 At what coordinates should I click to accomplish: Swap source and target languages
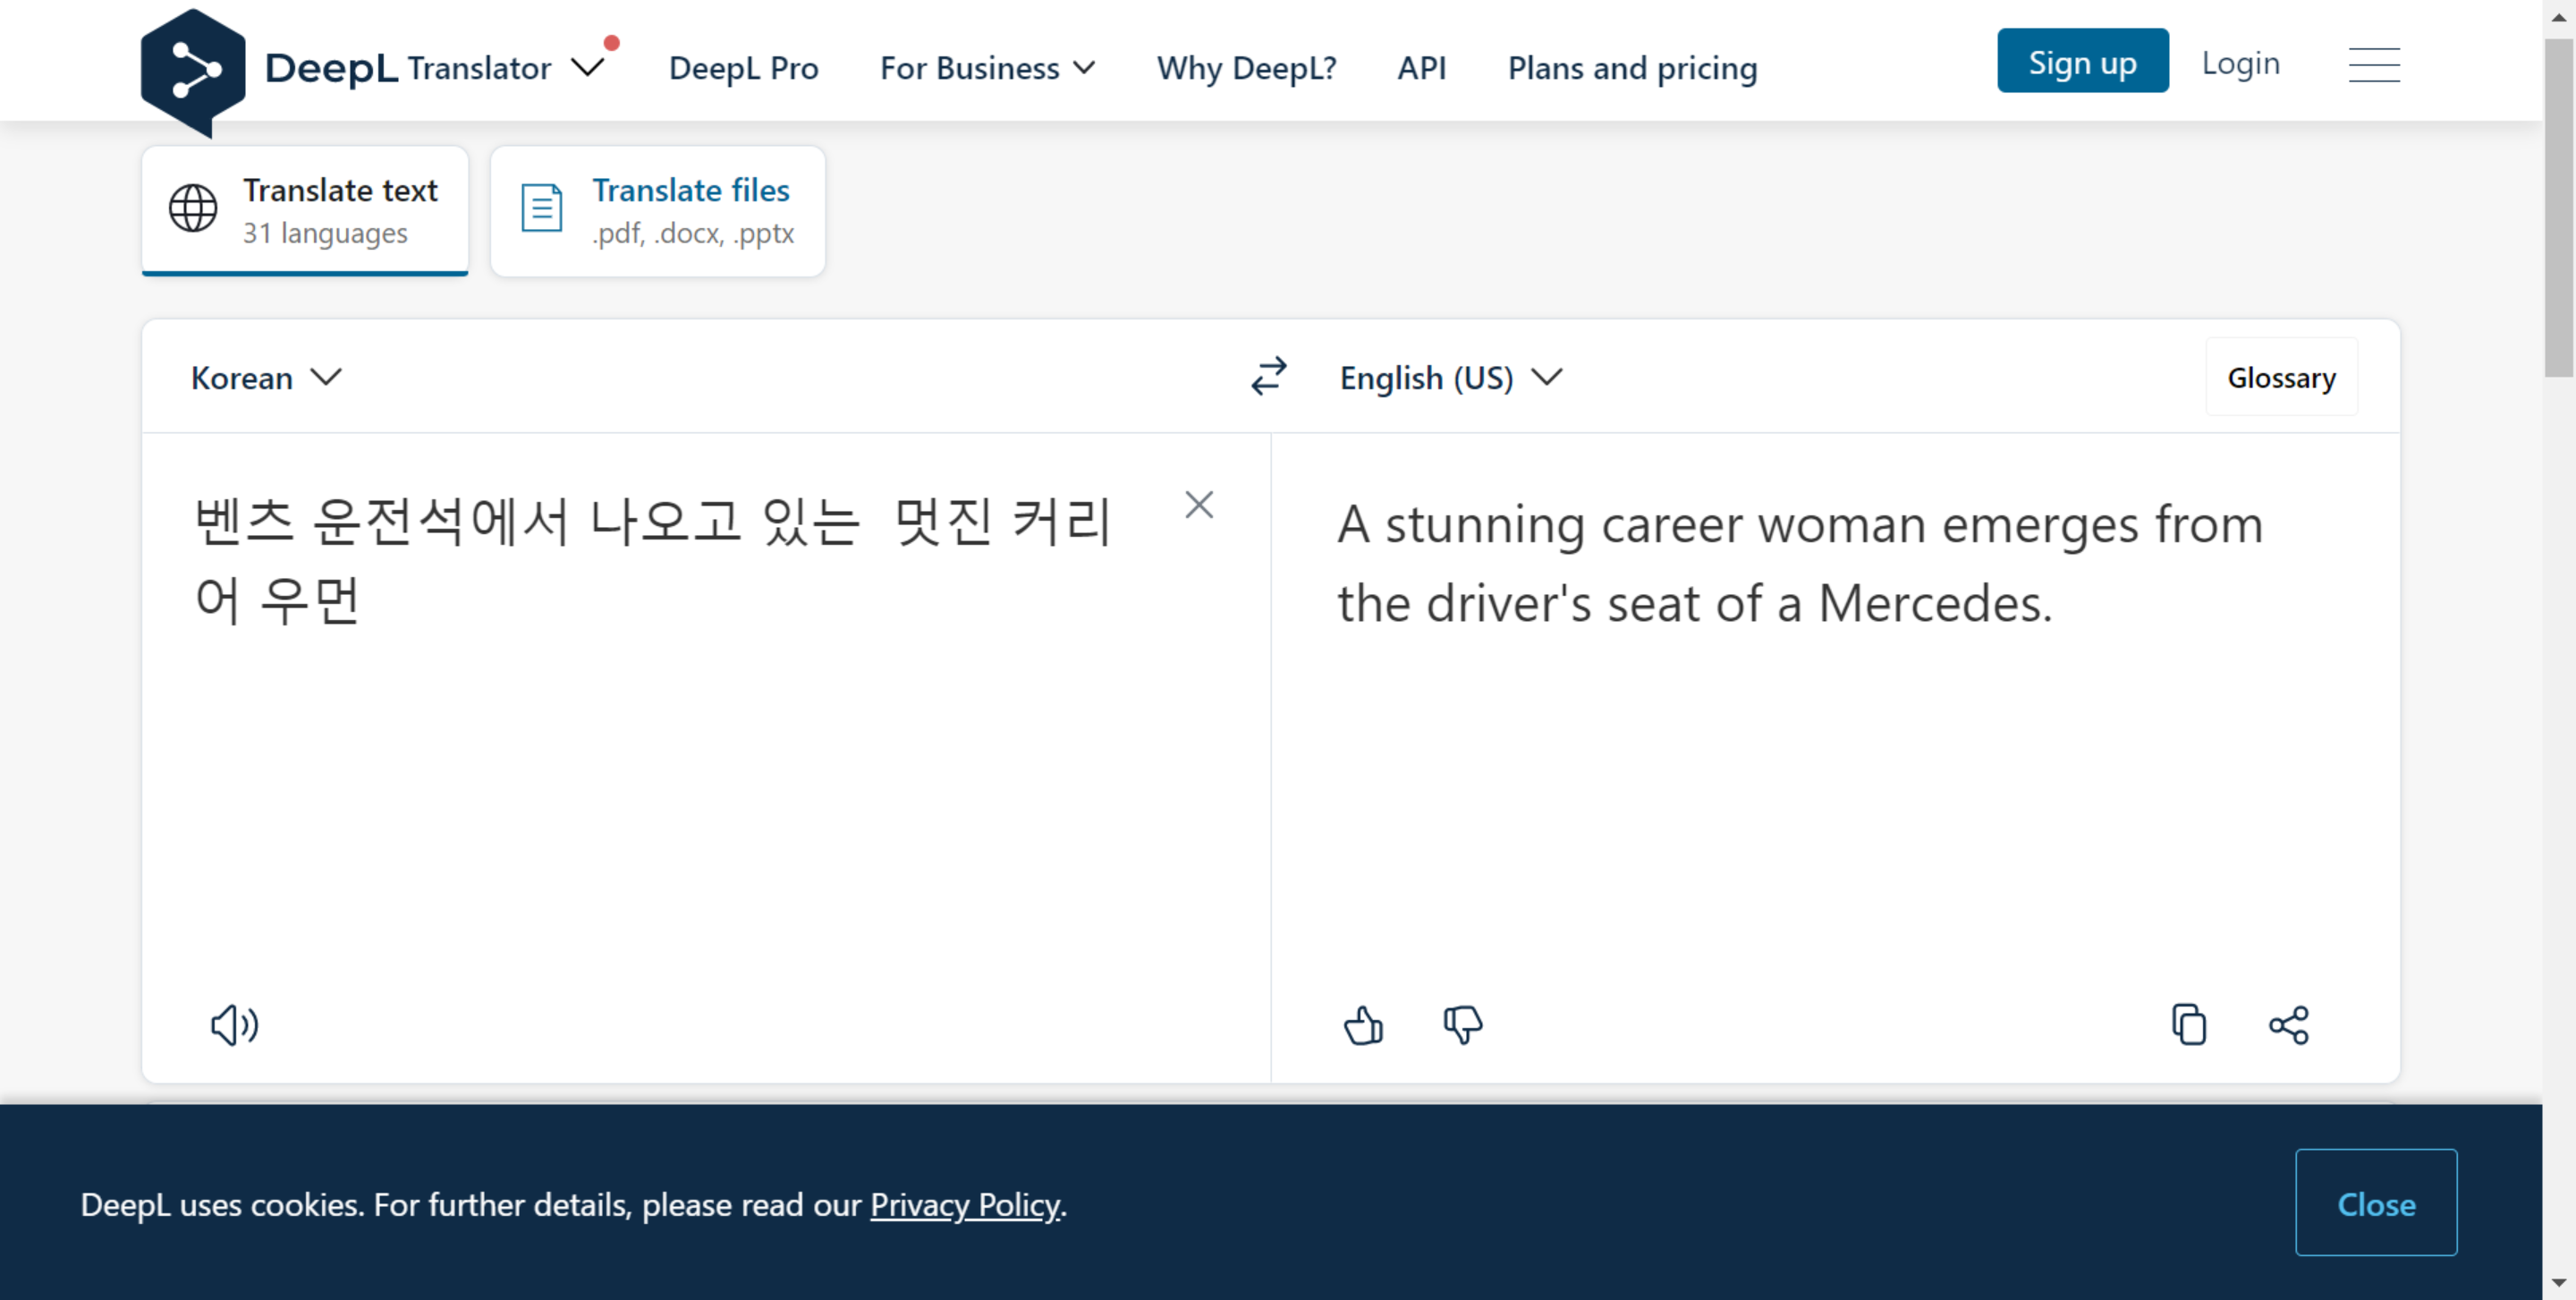(x=1269, y=377)
